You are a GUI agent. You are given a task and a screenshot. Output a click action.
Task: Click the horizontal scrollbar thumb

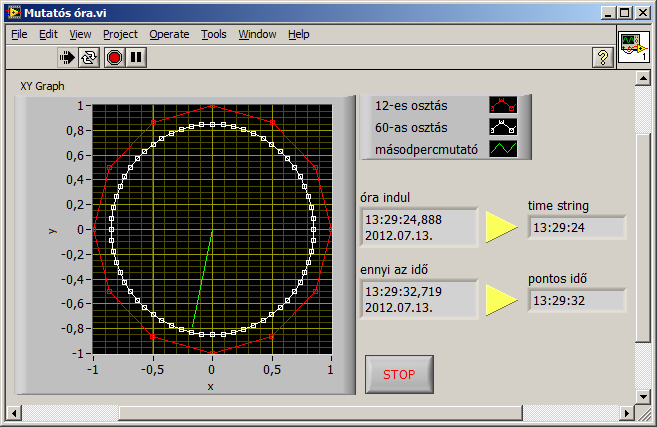pos(321,413)
